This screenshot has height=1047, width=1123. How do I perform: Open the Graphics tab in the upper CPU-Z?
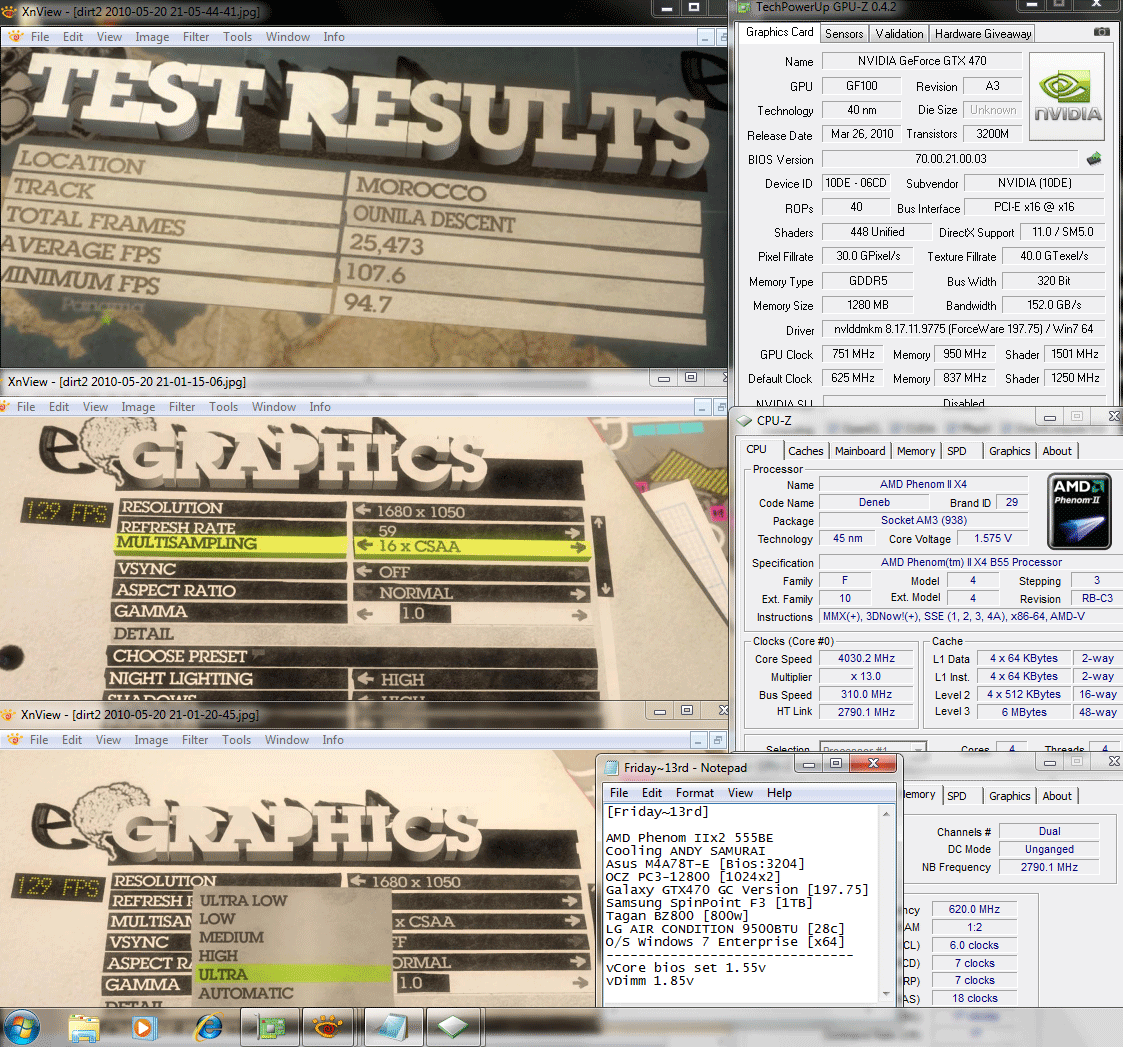point(1009,450)
